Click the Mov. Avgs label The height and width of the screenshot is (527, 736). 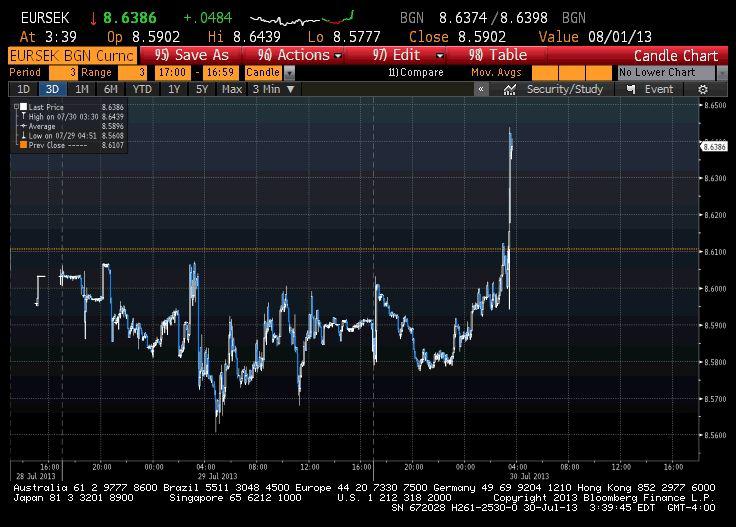point(496,72)
